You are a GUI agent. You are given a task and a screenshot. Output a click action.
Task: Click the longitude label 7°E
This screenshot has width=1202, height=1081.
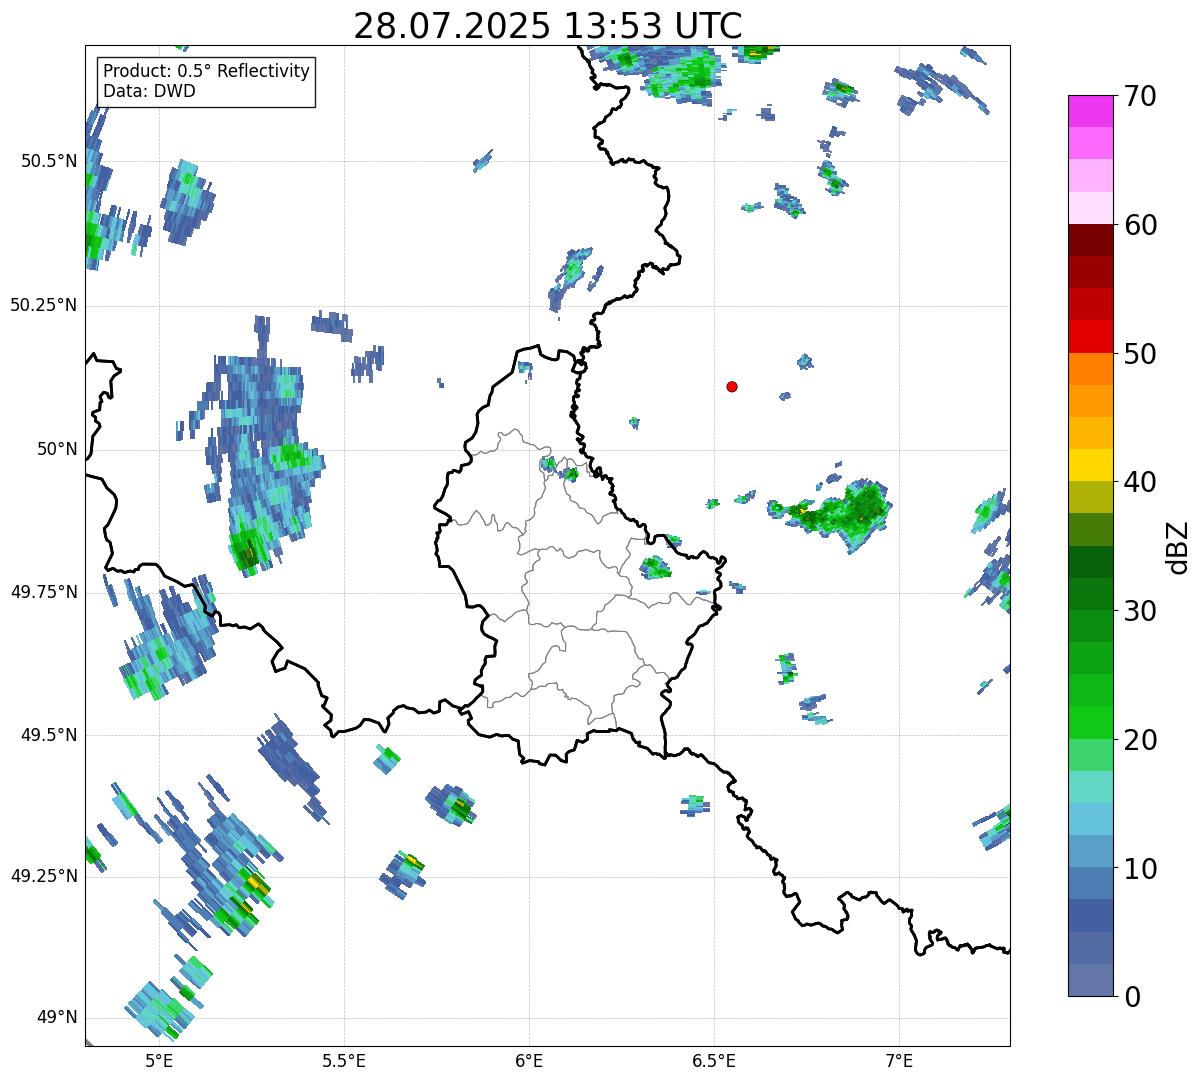coord(899,1060)
